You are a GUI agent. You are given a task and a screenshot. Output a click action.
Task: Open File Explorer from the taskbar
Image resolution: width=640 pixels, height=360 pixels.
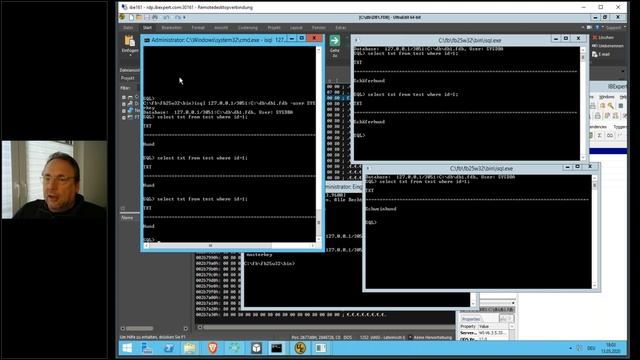[x=190, y=348]
